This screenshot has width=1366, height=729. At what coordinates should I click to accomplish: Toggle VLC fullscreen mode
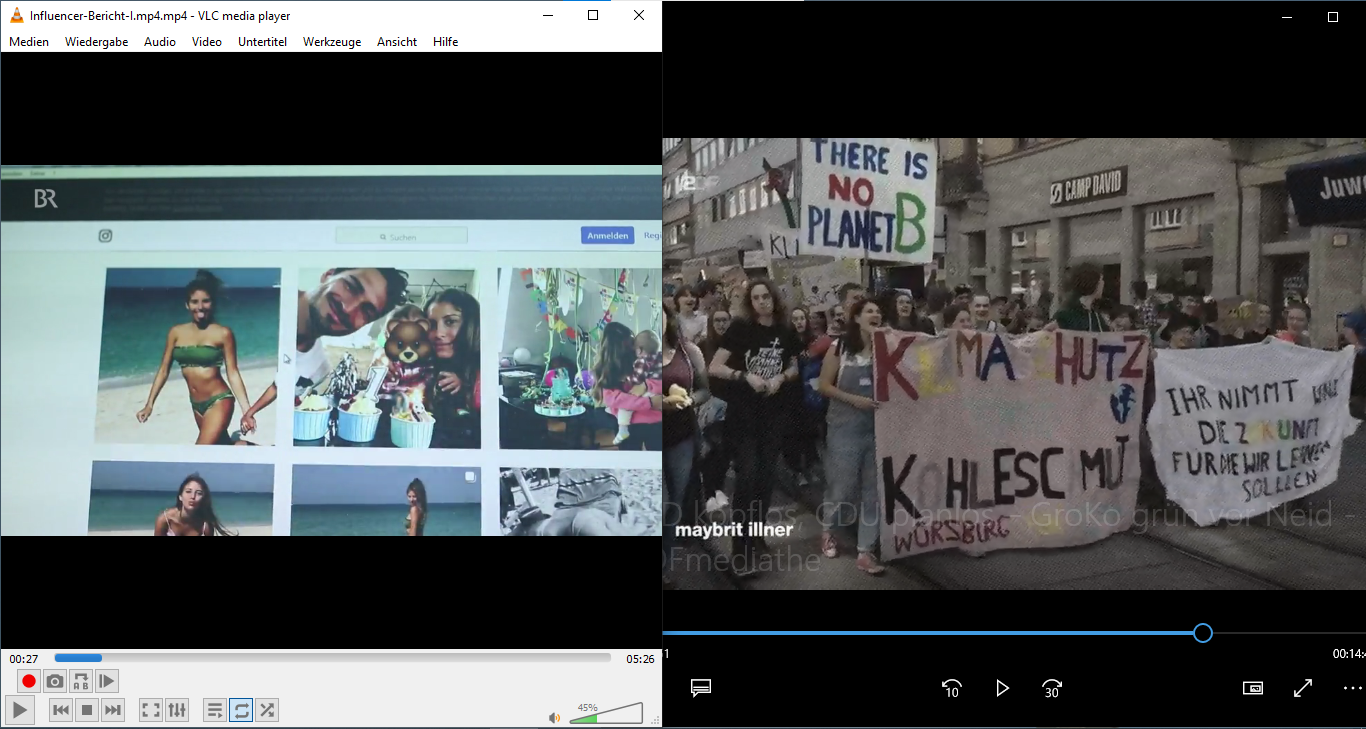tap(151, 710)
